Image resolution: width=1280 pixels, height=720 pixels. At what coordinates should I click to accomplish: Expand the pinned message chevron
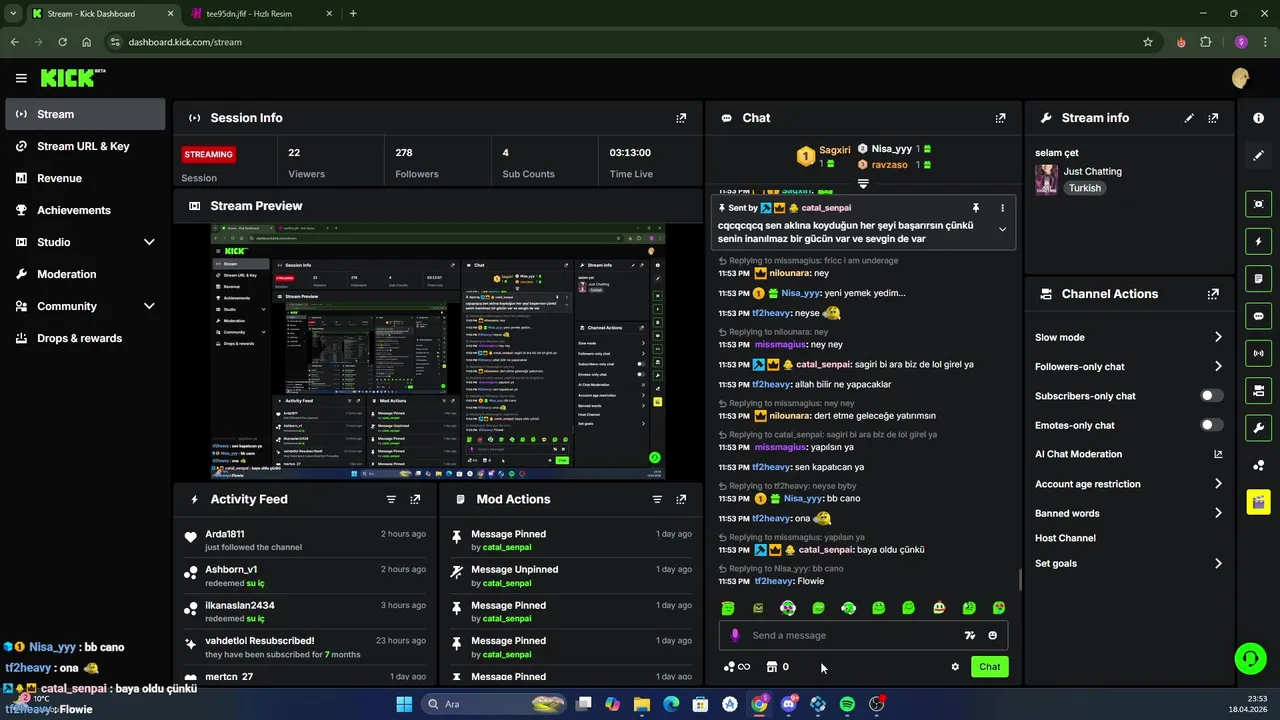click(1002, 229)
